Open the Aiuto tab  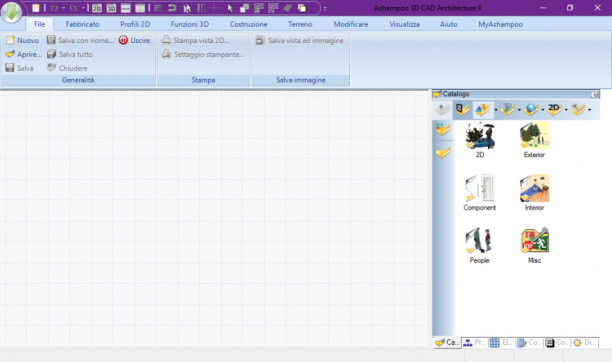(x=448, y=24)
